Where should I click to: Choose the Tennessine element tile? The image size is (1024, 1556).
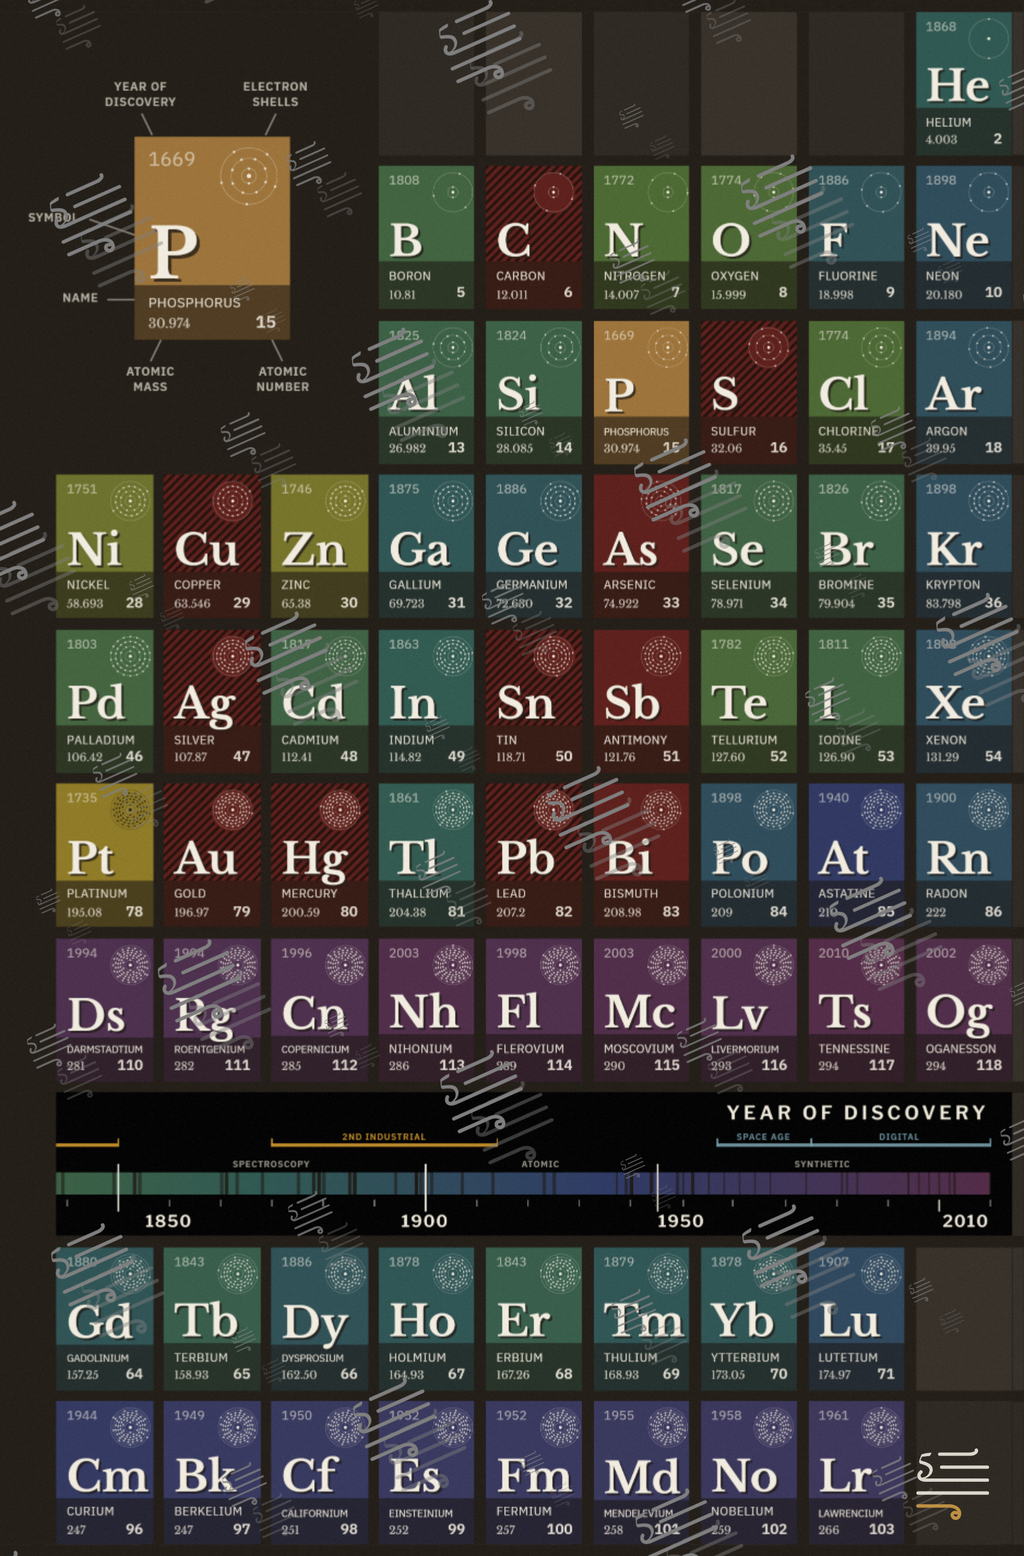click(x=856, y=1010)
